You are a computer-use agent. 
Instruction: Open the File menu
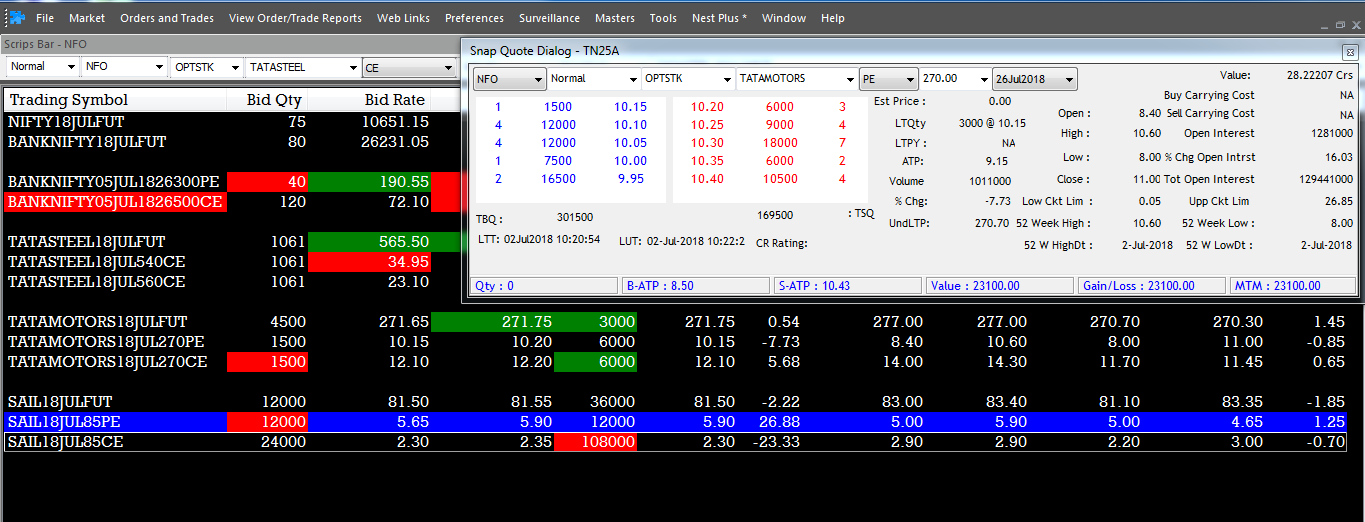click(x=45, y=18)
